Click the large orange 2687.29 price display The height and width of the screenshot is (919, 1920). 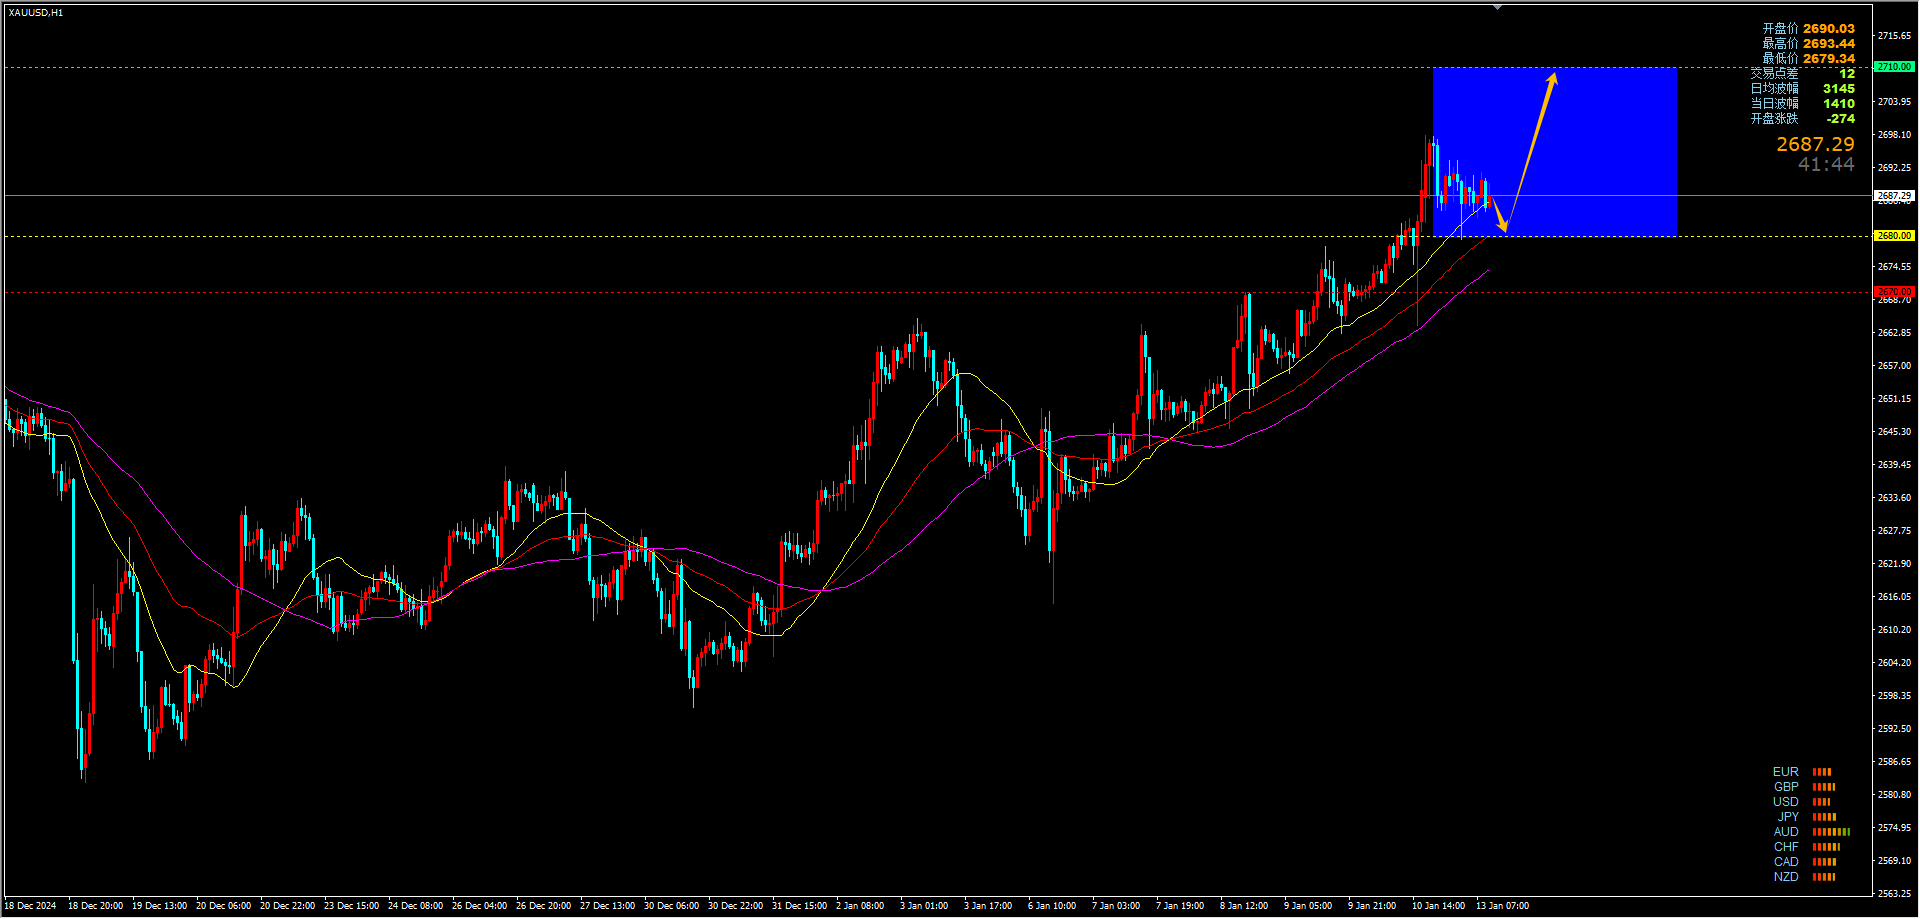click(x=1815, y=145)
